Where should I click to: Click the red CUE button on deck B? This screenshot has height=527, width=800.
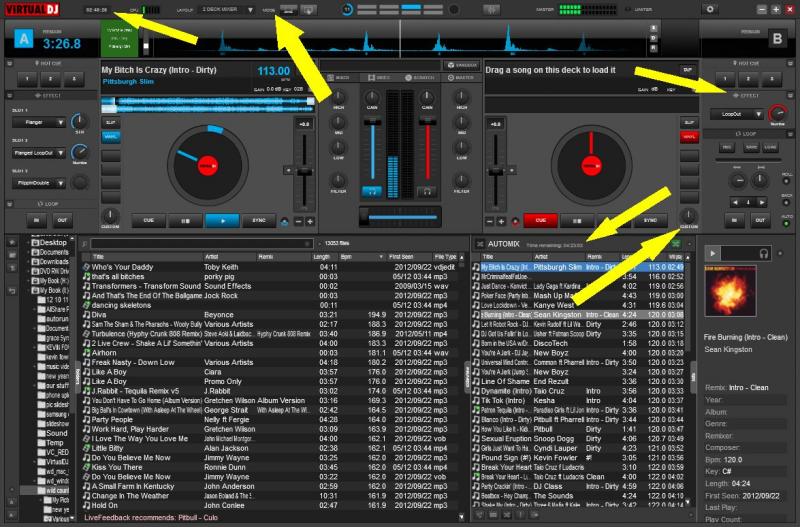tap(540, 221)
